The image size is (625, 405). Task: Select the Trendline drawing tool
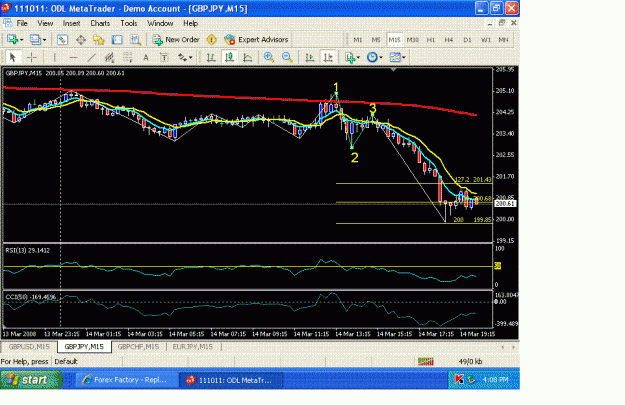(91, 57)
